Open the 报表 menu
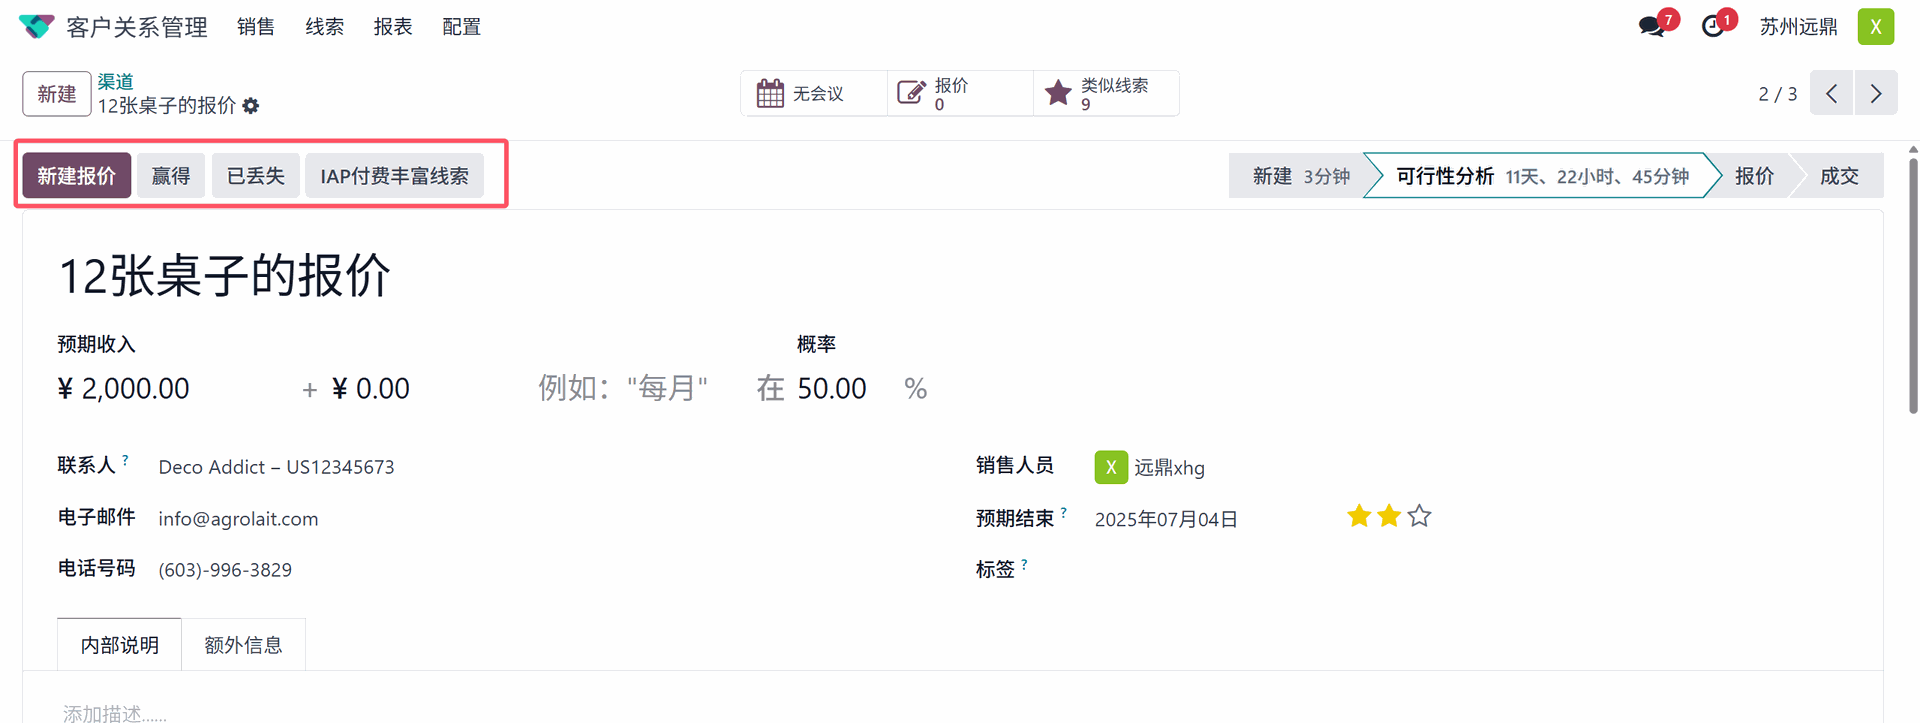1920x723 pixels. 393,27
